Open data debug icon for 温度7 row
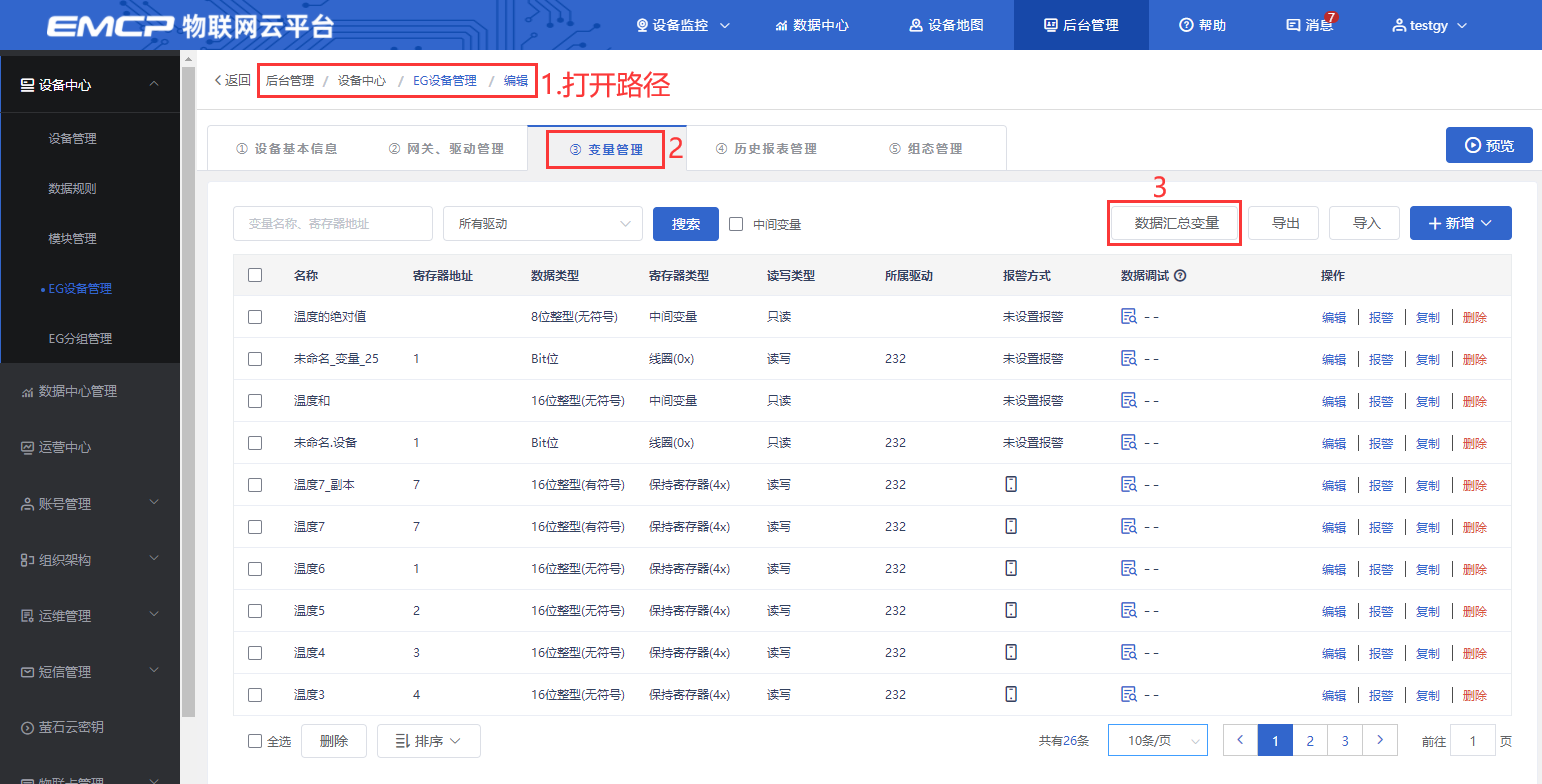This screenshot has width=1542, height=784. 1129,526
